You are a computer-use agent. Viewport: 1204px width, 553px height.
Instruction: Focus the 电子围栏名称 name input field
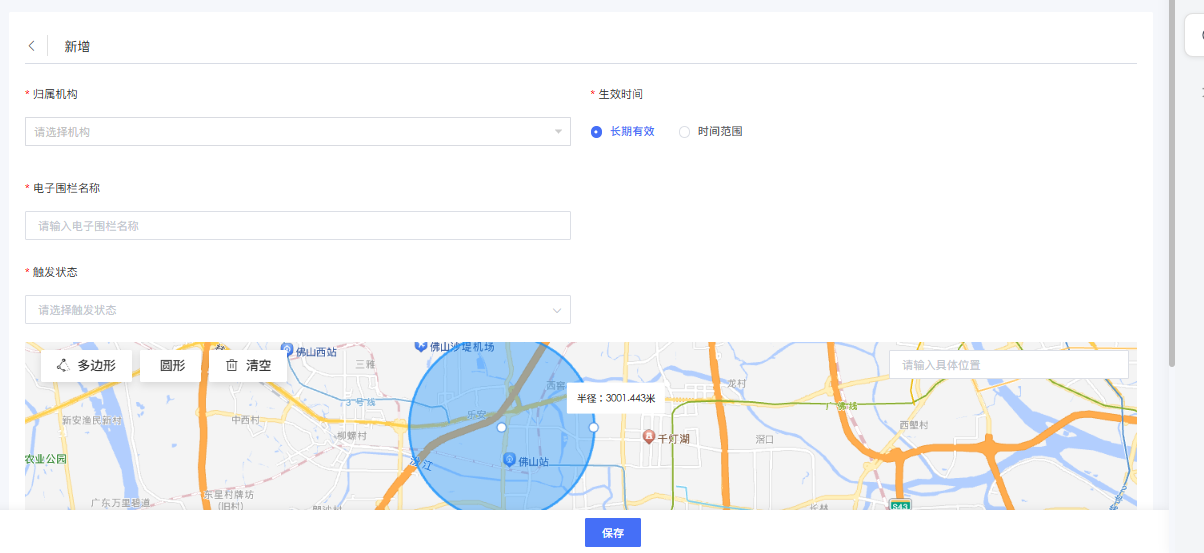[x=297, y=226]
